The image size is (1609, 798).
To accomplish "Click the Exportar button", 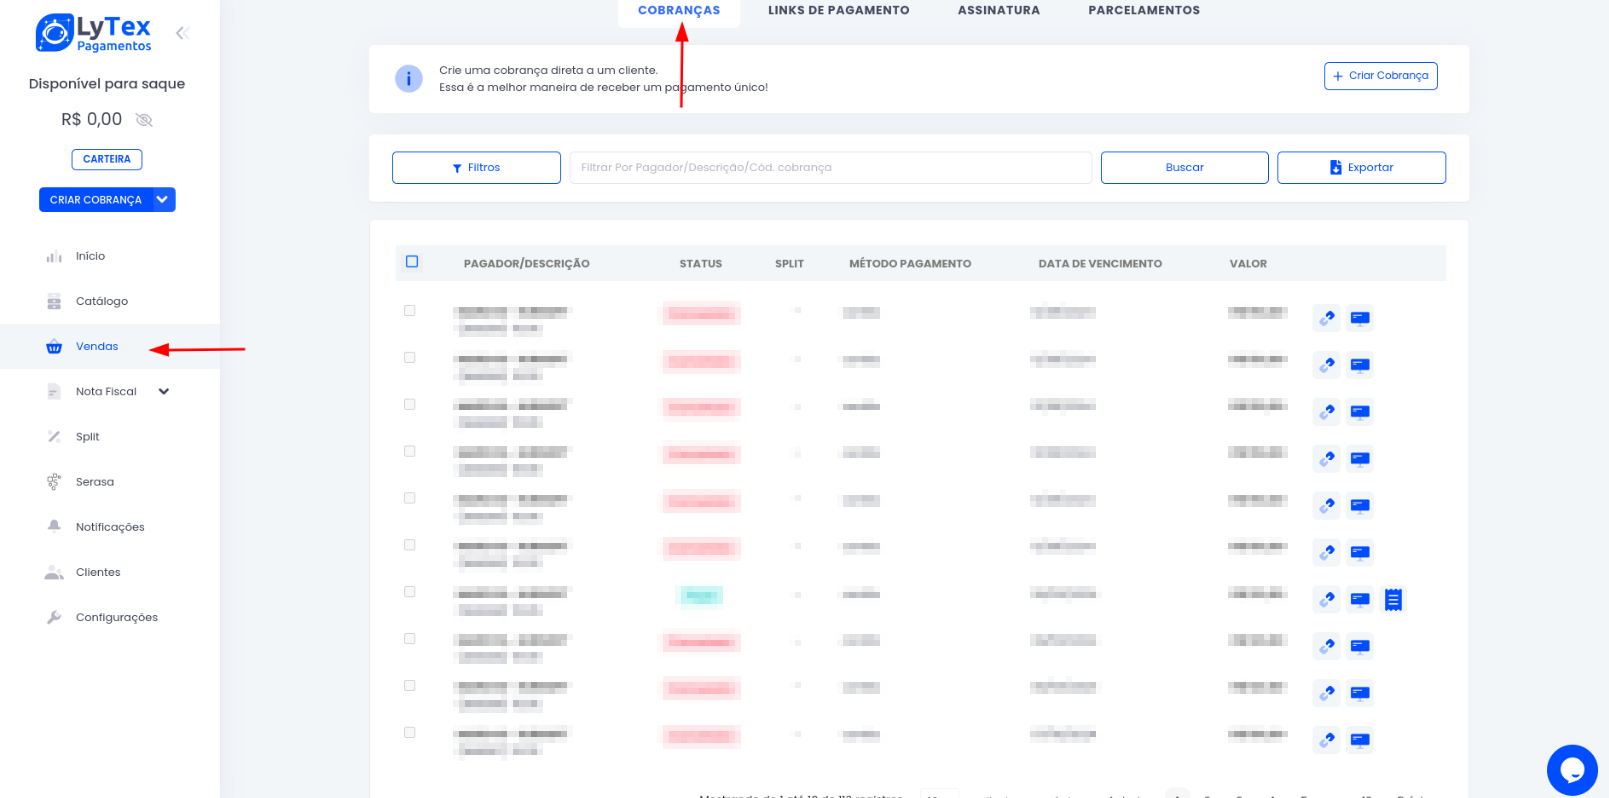I will 1361,168.
